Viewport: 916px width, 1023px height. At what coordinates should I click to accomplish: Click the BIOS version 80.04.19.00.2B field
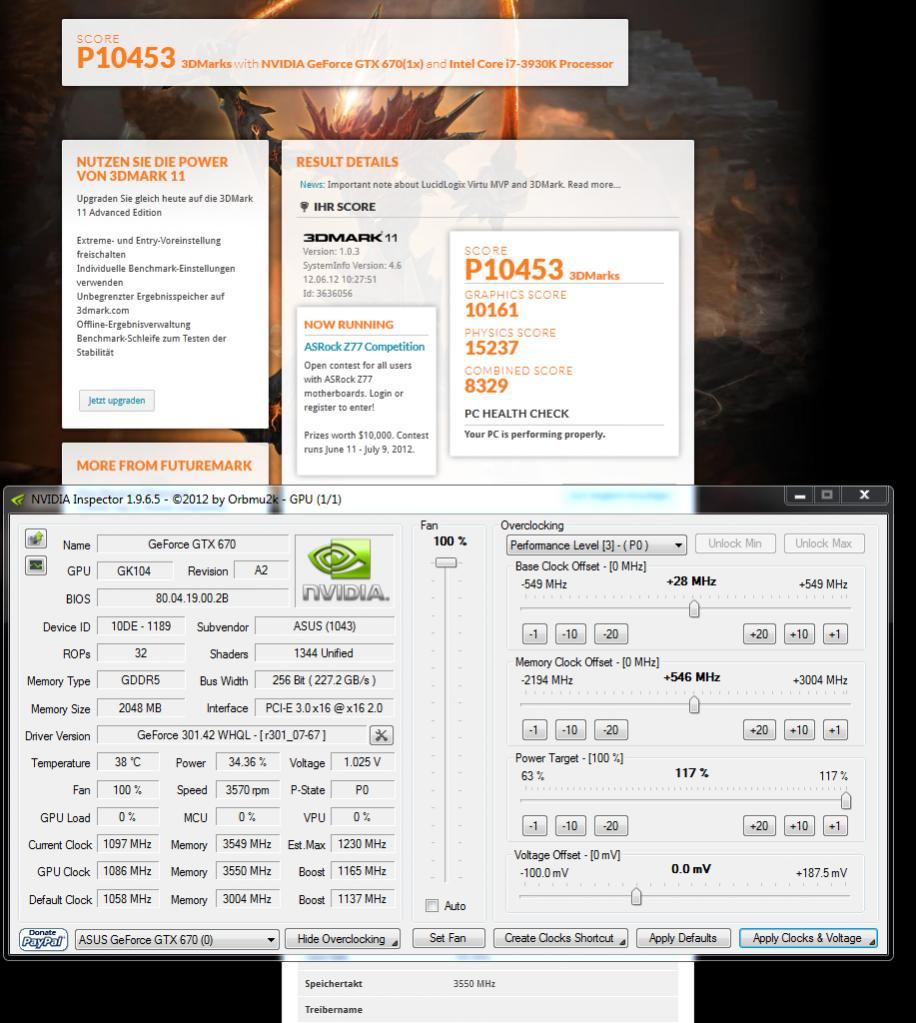click(192, 598)
